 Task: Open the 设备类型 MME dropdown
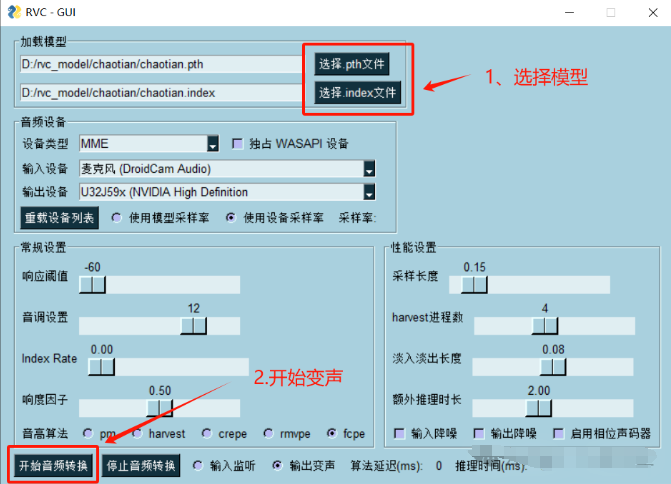[149, 143]
